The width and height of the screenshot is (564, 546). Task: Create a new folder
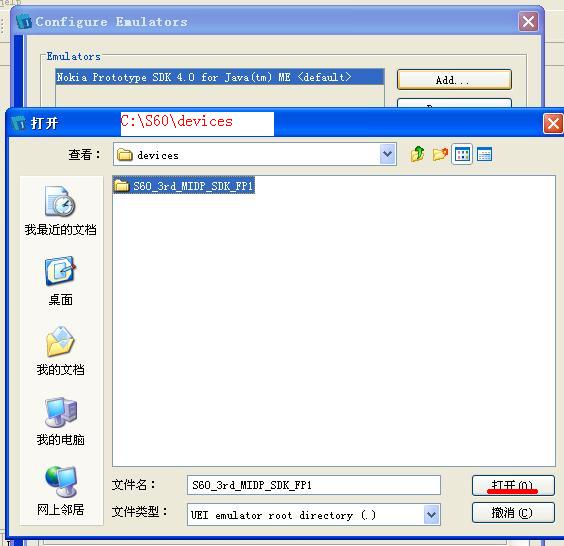coord(440,154)
